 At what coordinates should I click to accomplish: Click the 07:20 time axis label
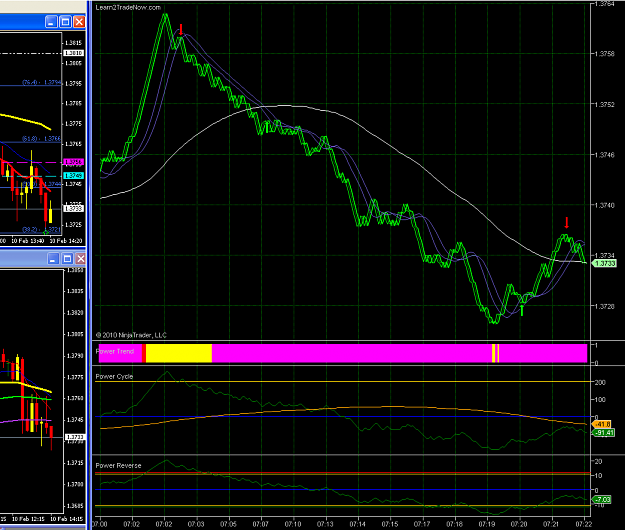[x=519, y=524]
